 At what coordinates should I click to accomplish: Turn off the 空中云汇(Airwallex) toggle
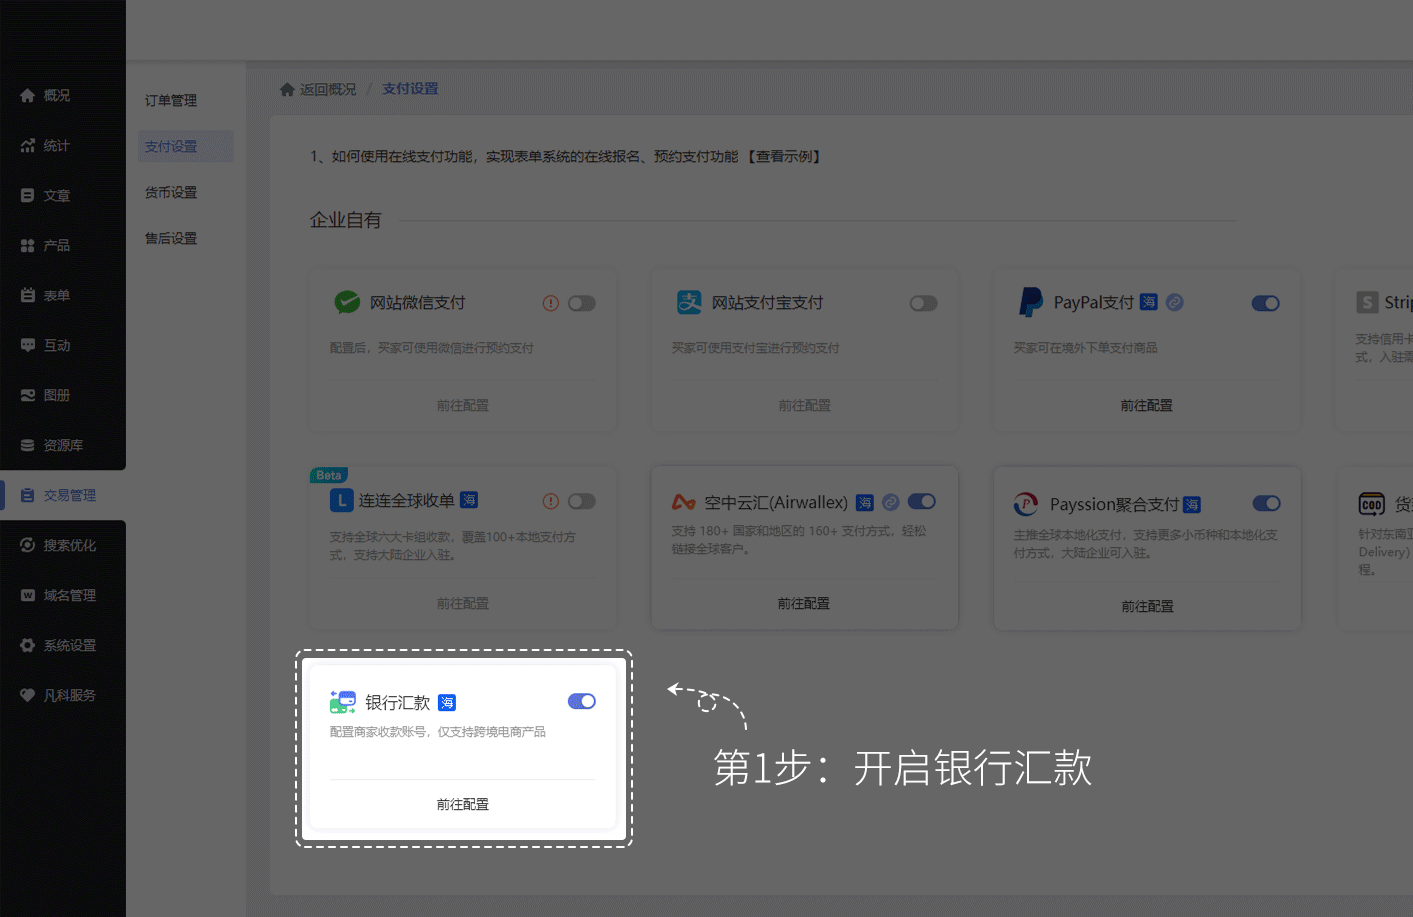click(x=921, y=501)
